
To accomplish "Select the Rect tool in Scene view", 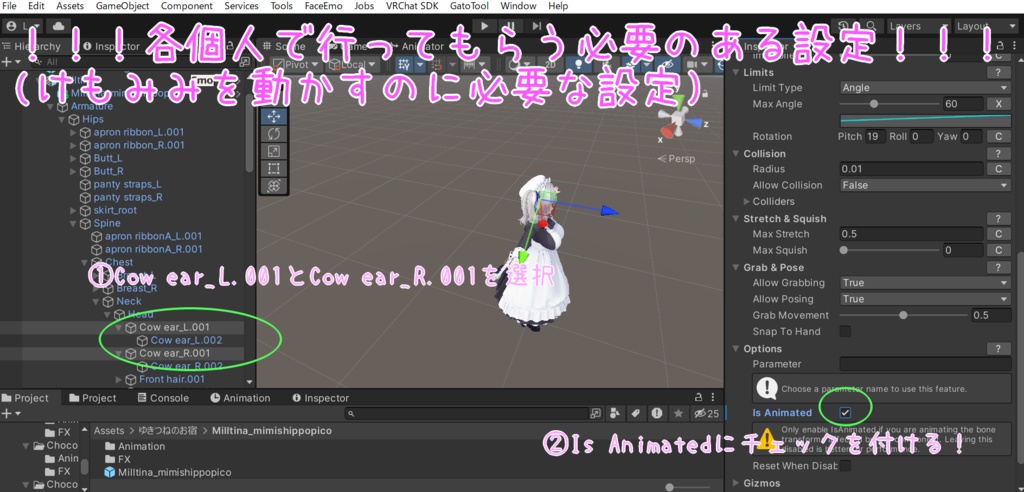I will point(274,169).
